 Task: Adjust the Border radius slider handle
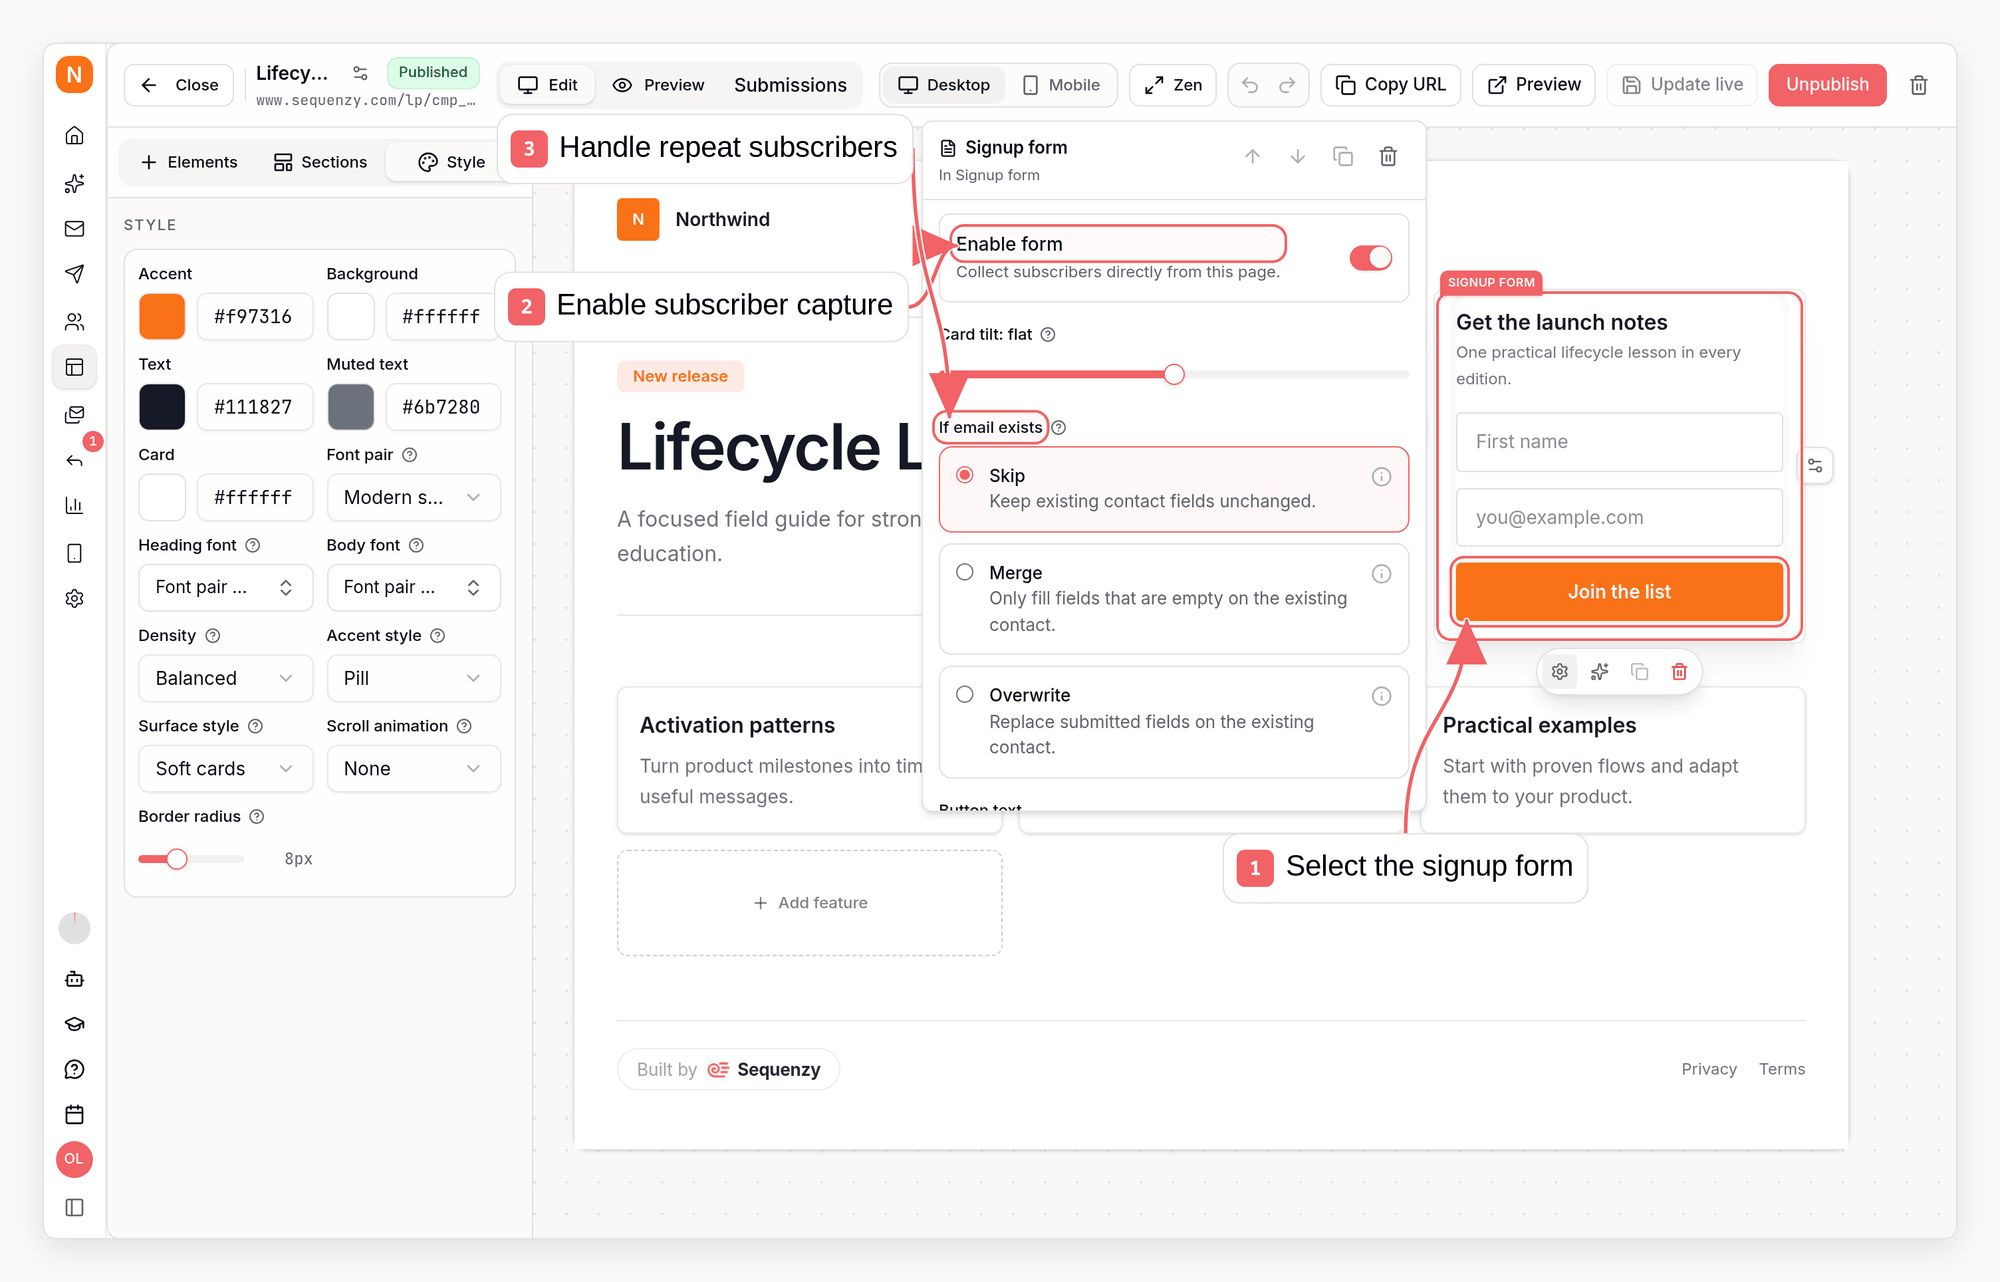[x=177, y=859]
